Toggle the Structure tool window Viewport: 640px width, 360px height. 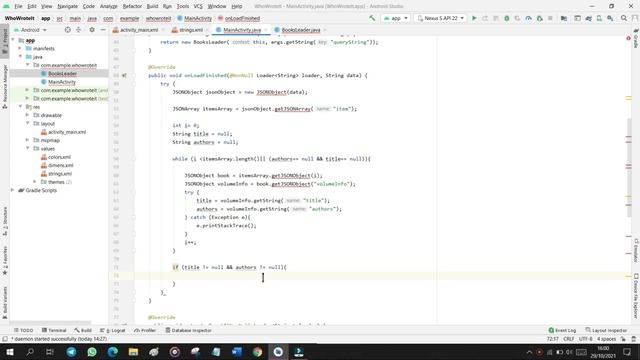click(5, 221)
